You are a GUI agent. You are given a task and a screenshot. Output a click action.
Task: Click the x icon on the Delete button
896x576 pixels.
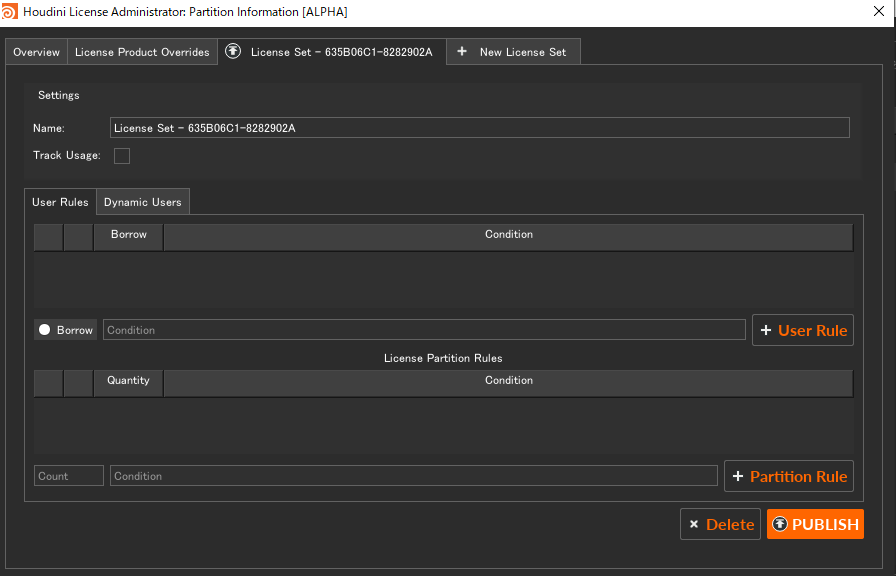(694, 525)
